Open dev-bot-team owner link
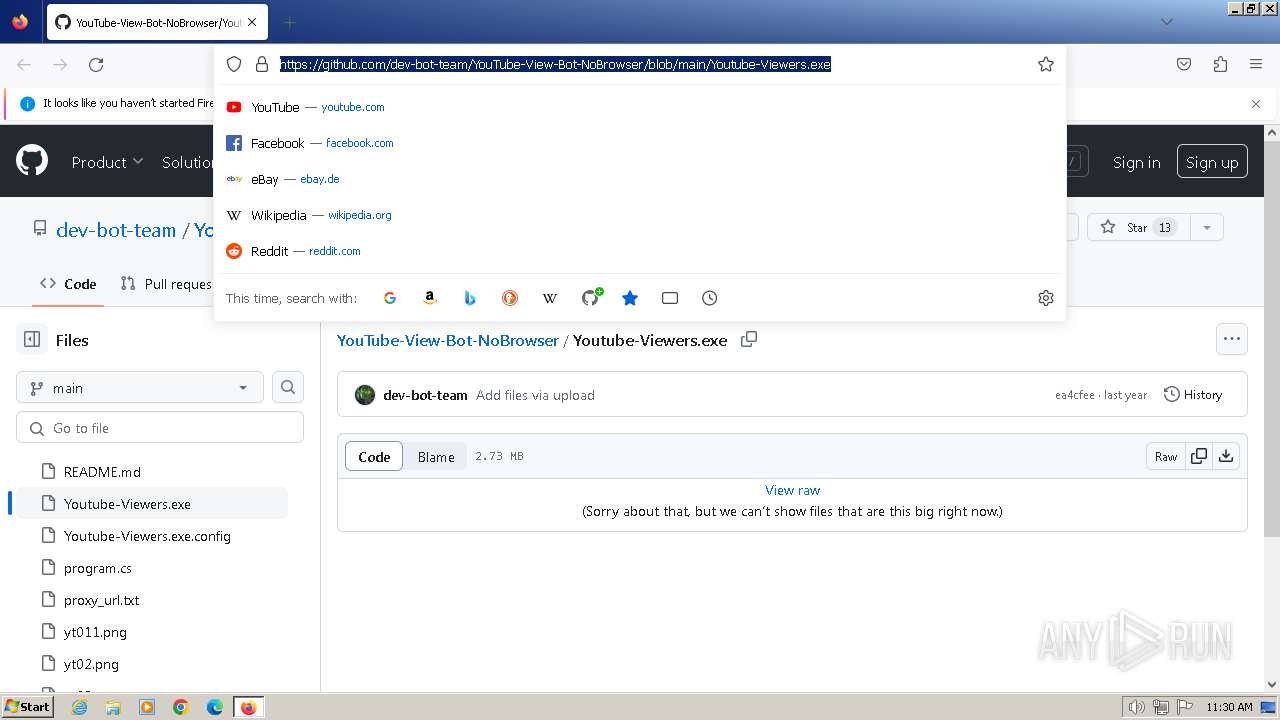The height and width of the screenshot is (720, 1280). [x=116, y=230]
